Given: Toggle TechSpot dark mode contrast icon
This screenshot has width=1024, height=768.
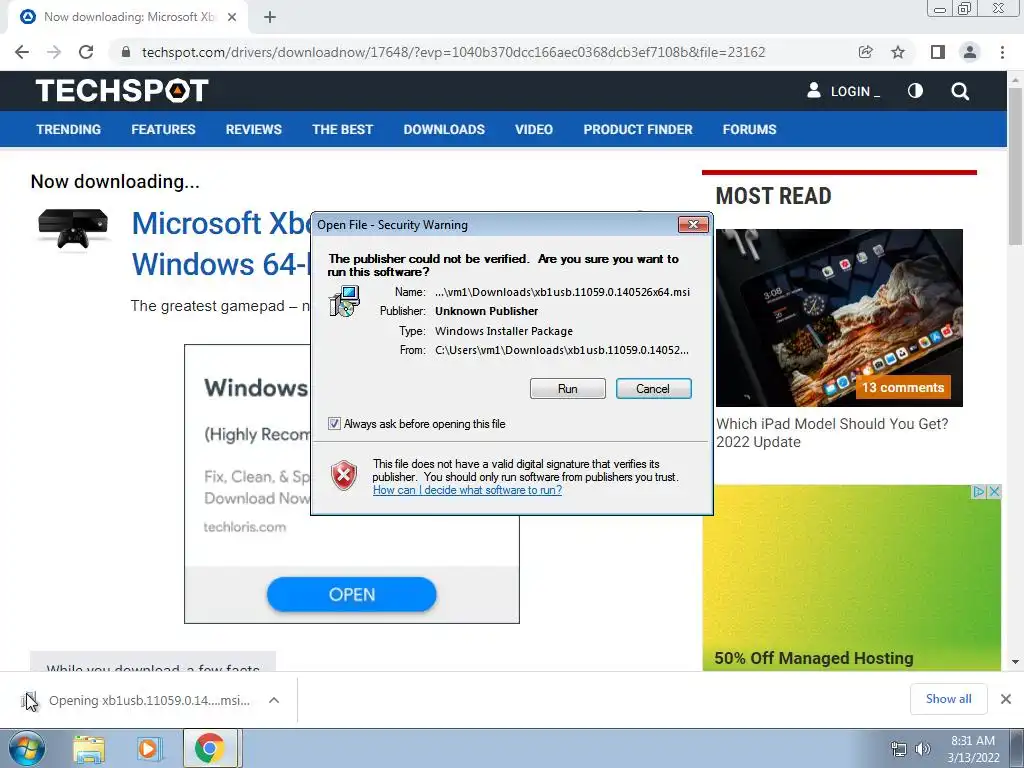Looking at the screenshot, I should click(916, 91).
